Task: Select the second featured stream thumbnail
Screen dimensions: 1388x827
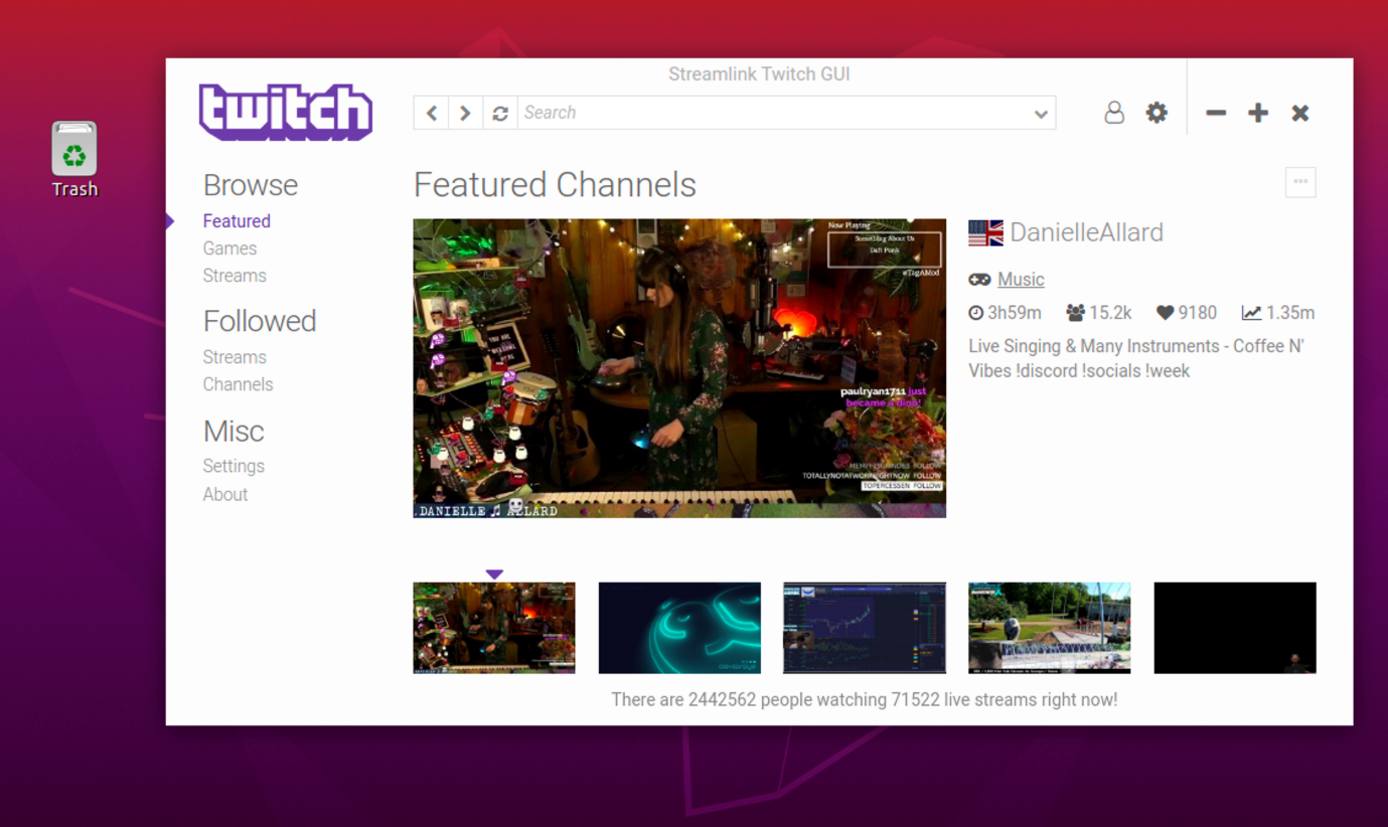Action: click(679, 627)
